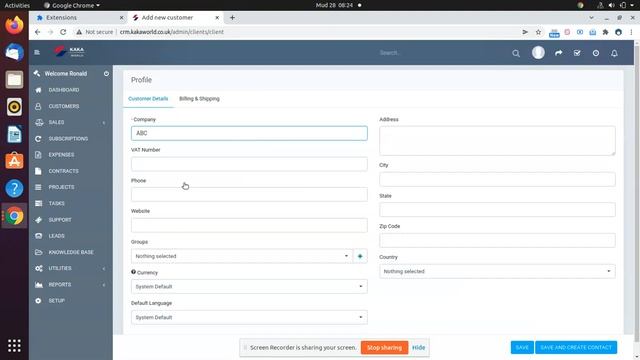Click the Company input field
Screen dimensions: 640x360
point(249,133)
